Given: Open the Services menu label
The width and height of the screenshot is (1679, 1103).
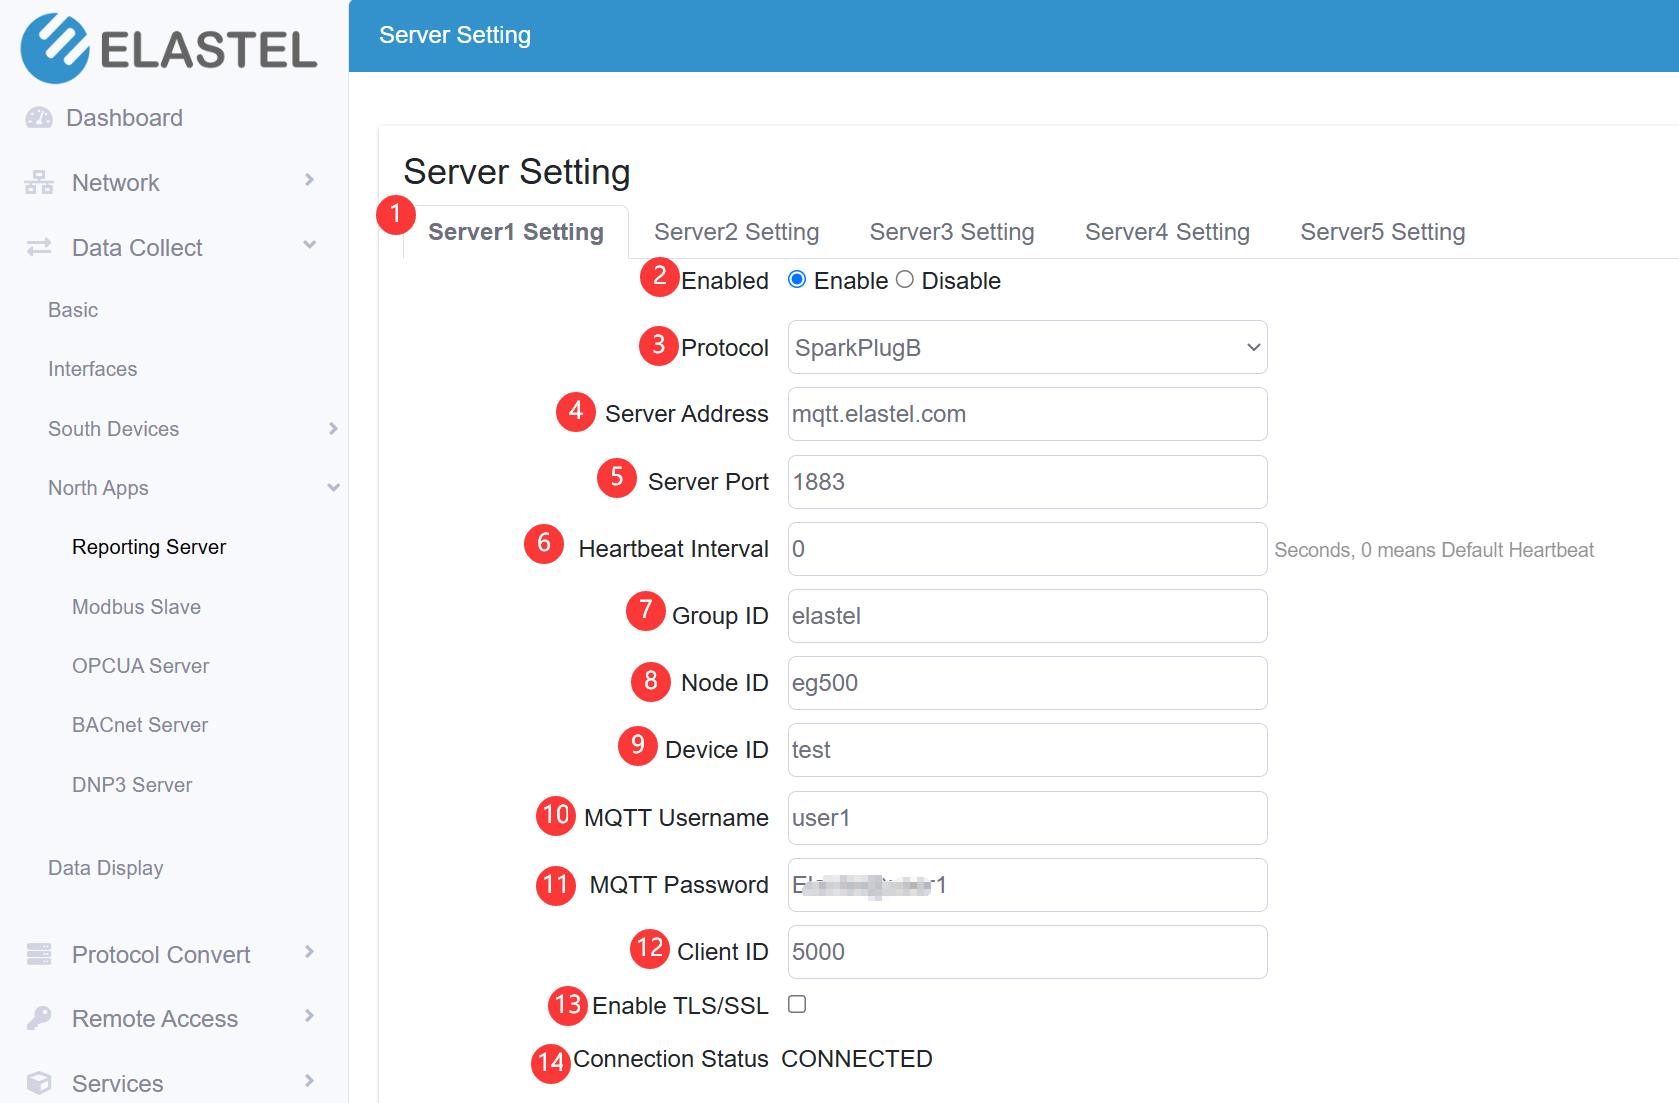Looking at the screenshot, I should tap(118, 1084).
